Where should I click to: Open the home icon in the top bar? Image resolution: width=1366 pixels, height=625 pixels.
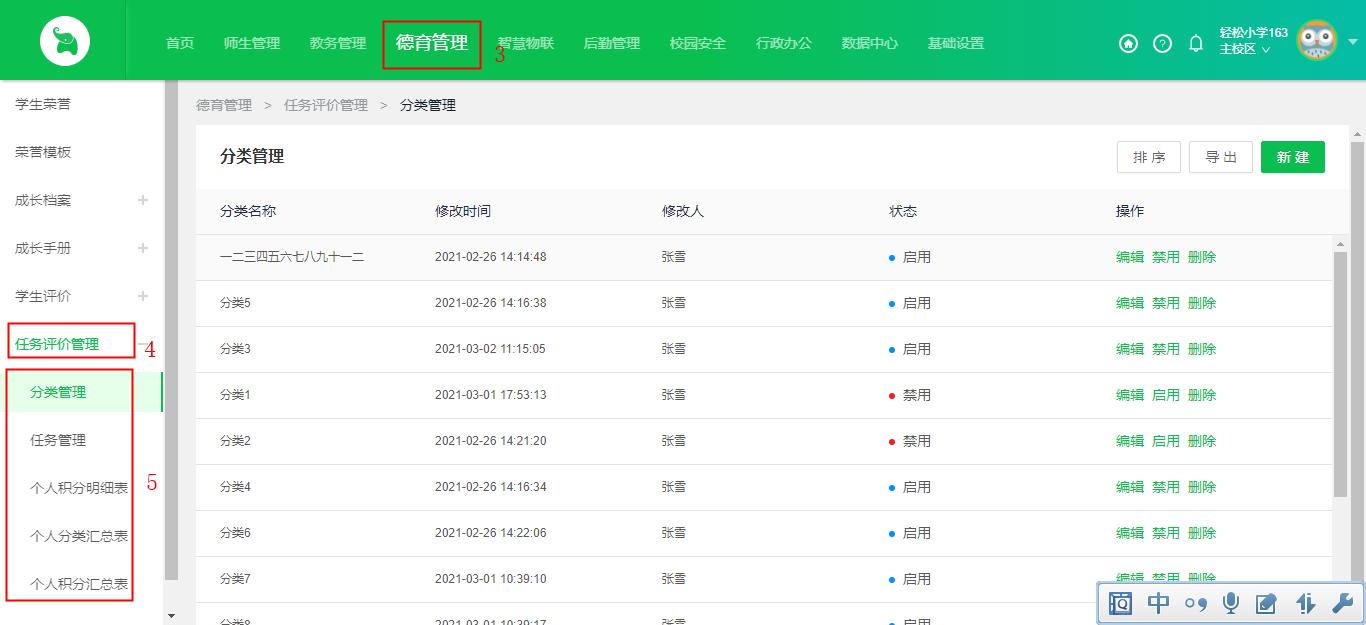pyautogui.click(x=1128, y=44)
